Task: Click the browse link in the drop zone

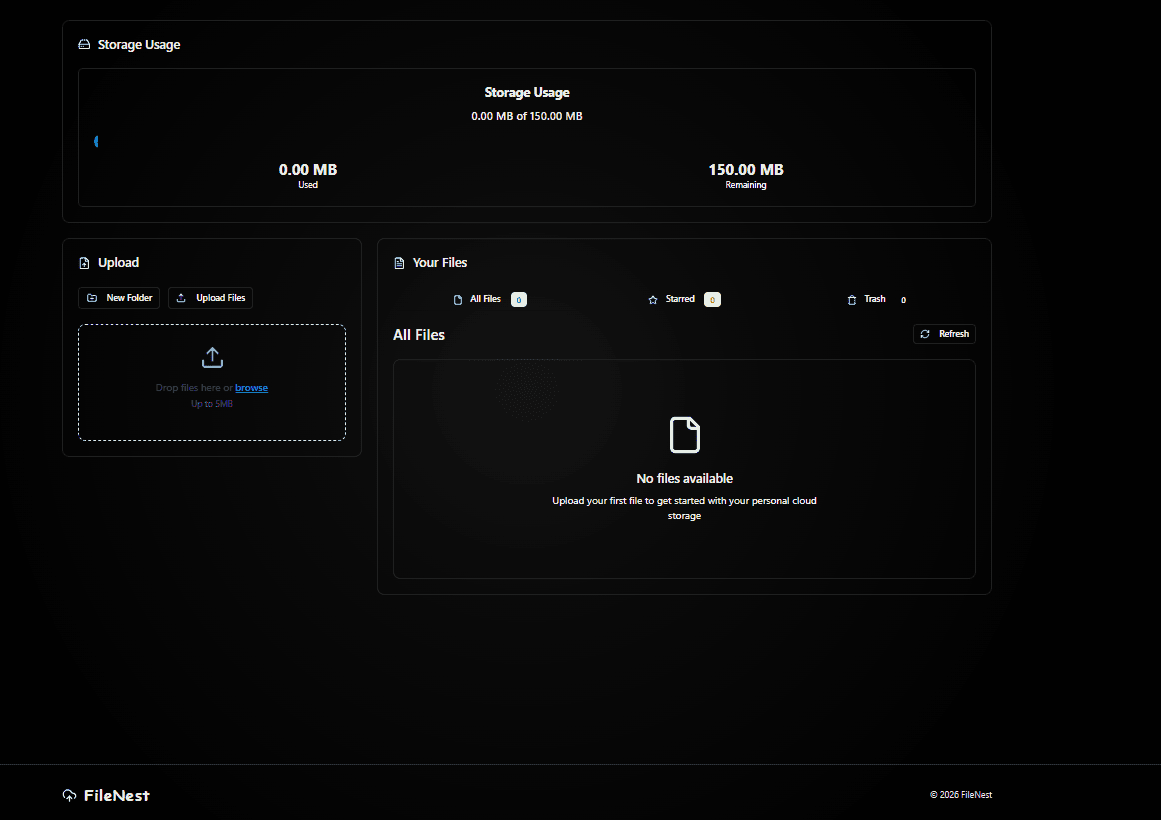Action: coord(251,387)
